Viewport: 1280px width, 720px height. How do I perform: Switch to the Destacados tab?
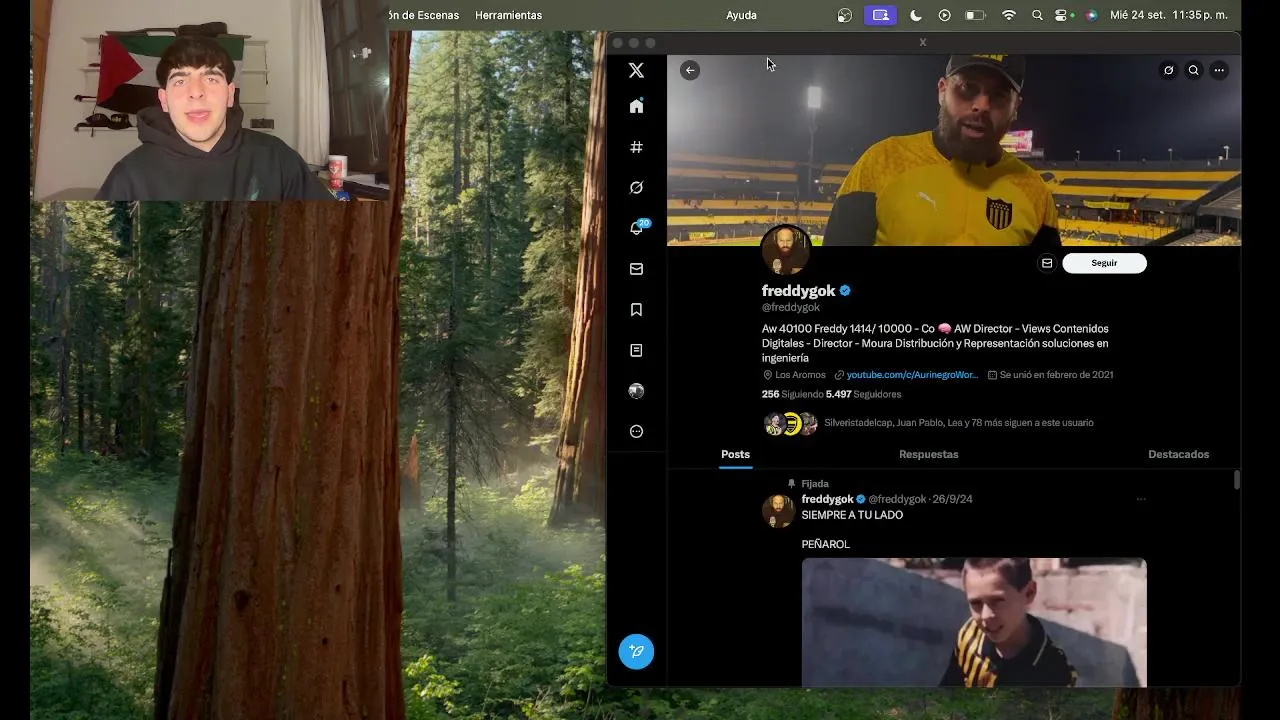(1178, 454)
